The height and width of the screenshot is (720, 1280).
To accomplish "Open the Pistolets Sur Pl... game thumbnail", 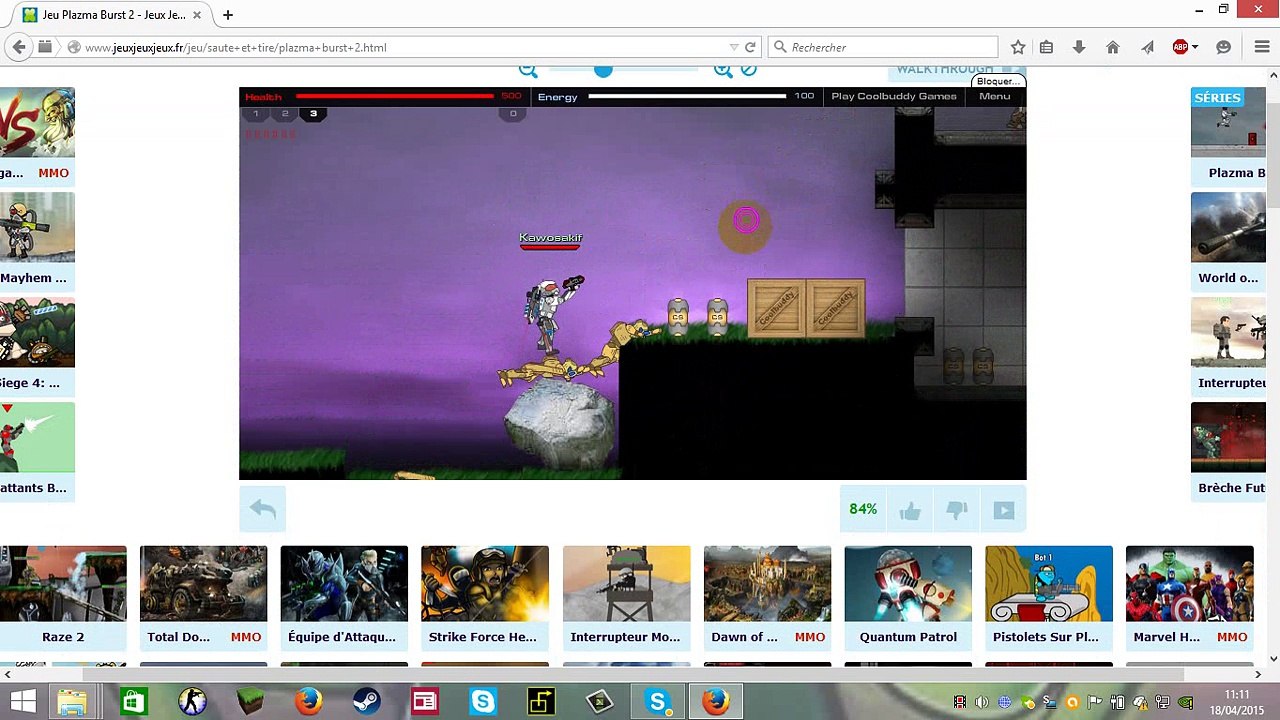I will click(x=1049, y=584).
